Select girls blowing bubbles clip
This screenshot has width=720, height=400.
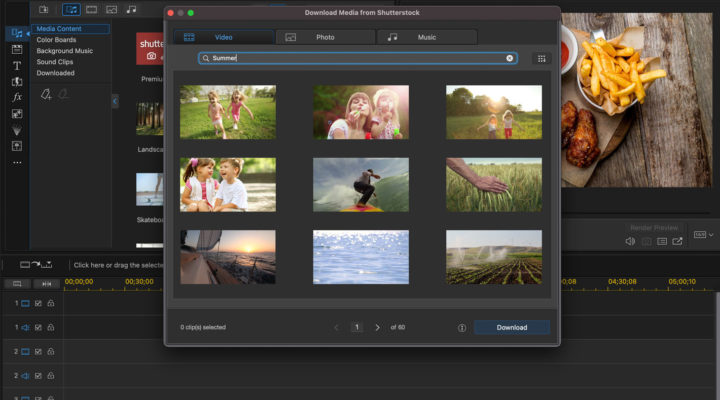(361, 112)
